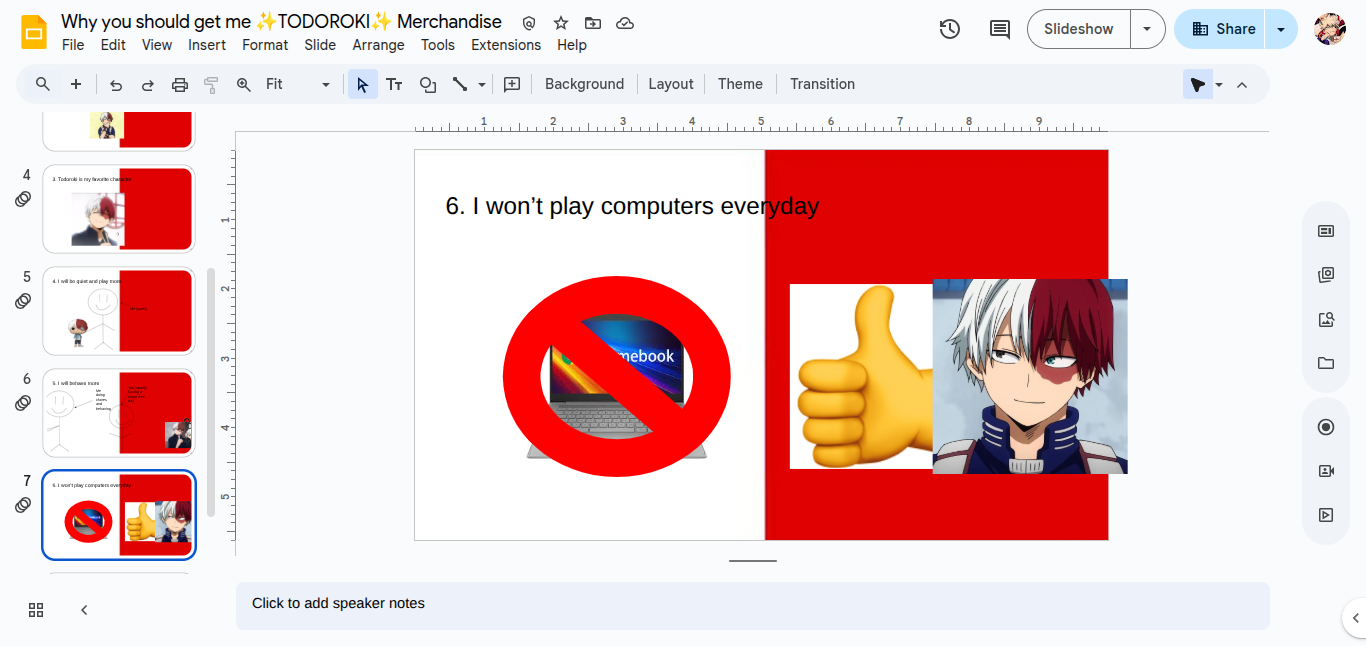Open the Google Slides home icon
The height and width of the screenshot is (646, 1366).
tap(35, 32)
